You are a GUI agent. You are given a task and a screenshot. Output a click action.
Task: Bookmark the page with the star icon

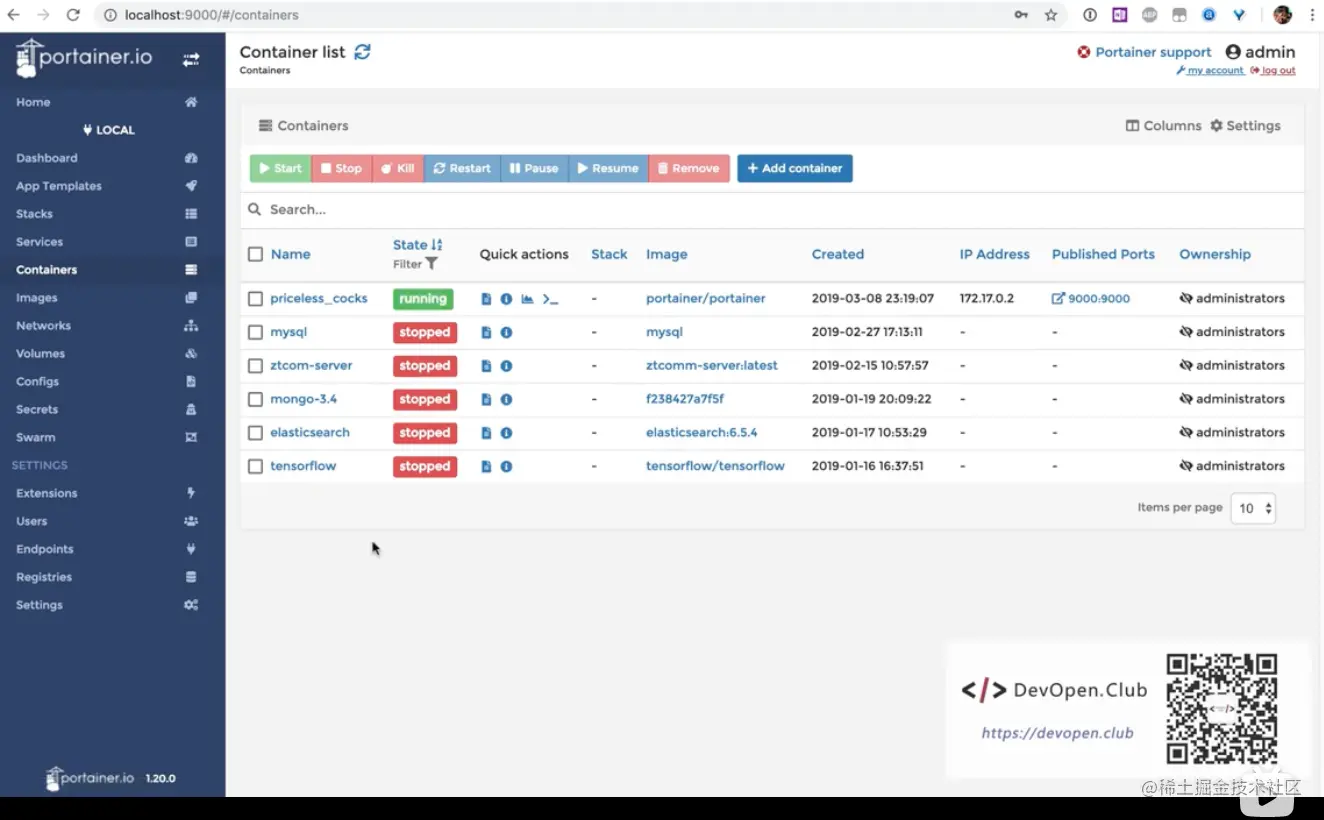point(1051,15)
